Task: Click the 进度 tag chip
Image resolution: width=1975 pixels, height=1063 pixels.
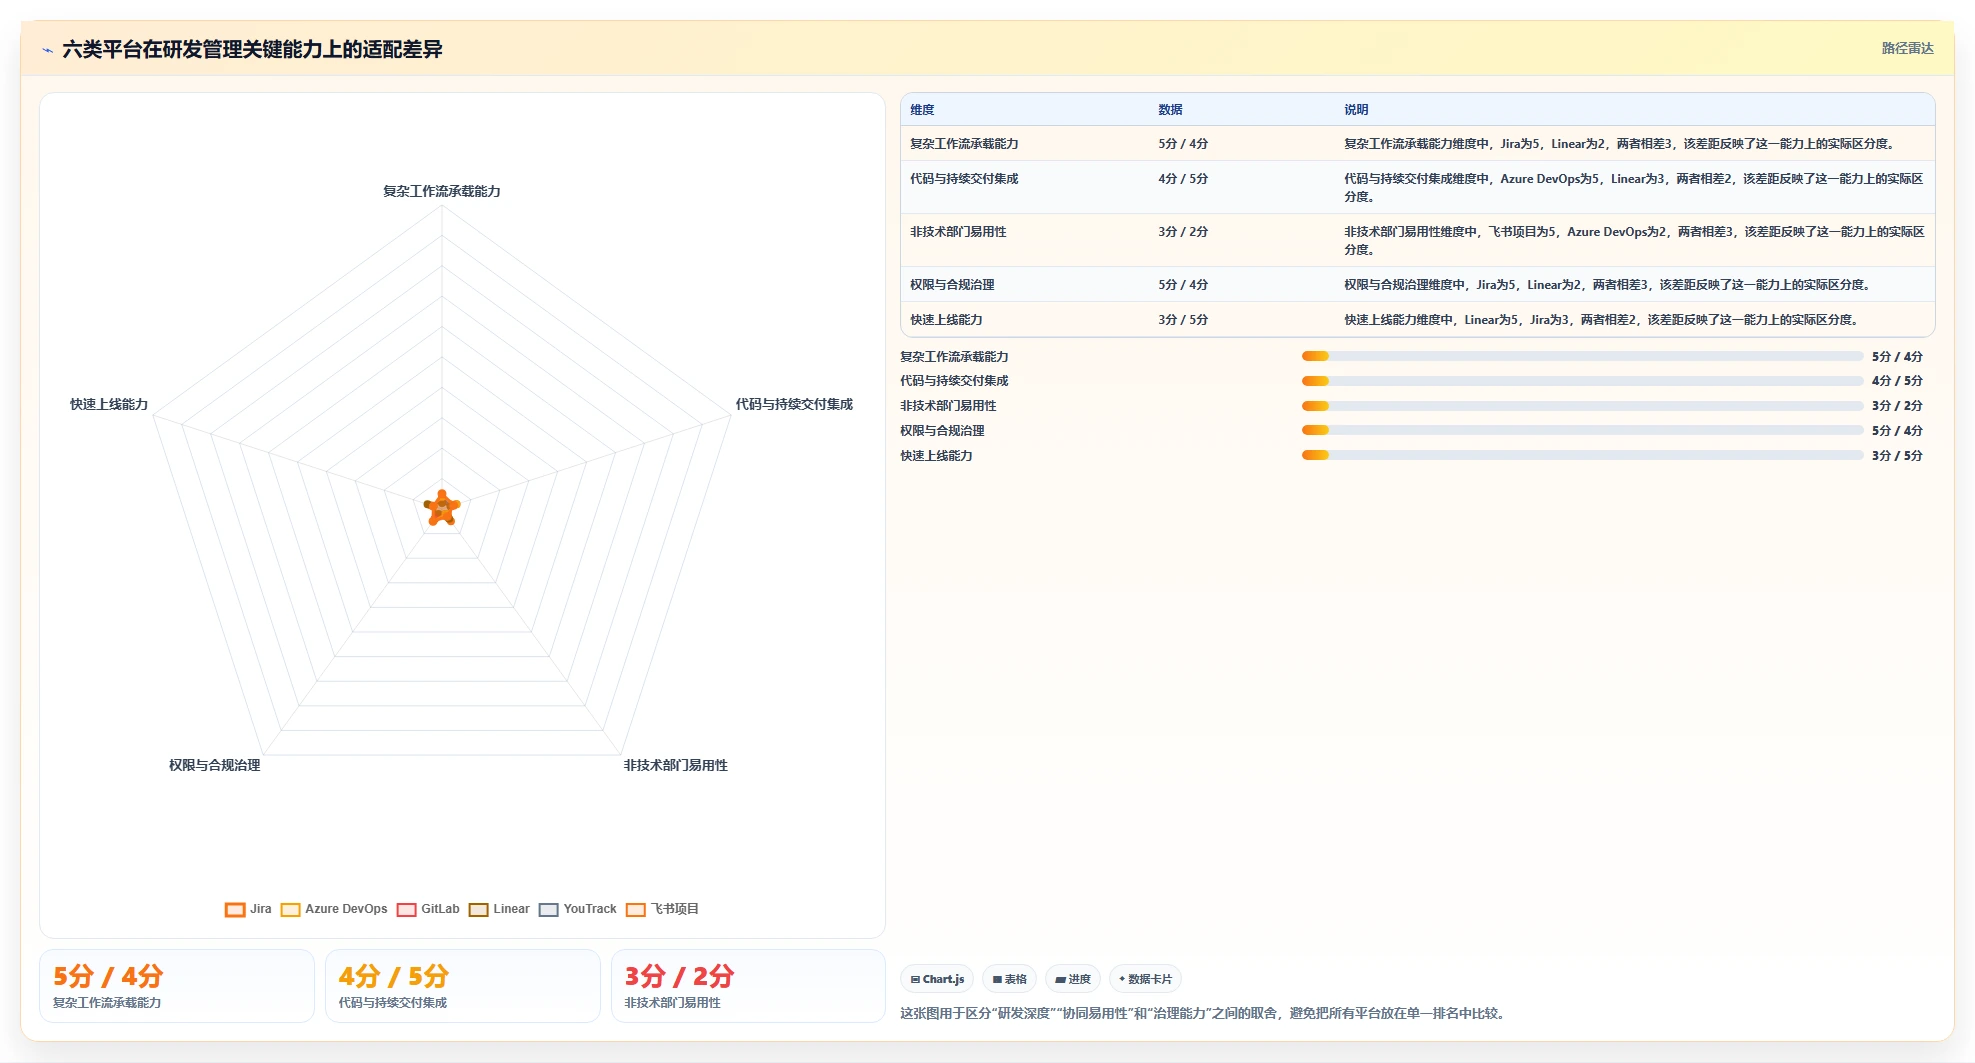Action: point(1073,979)
